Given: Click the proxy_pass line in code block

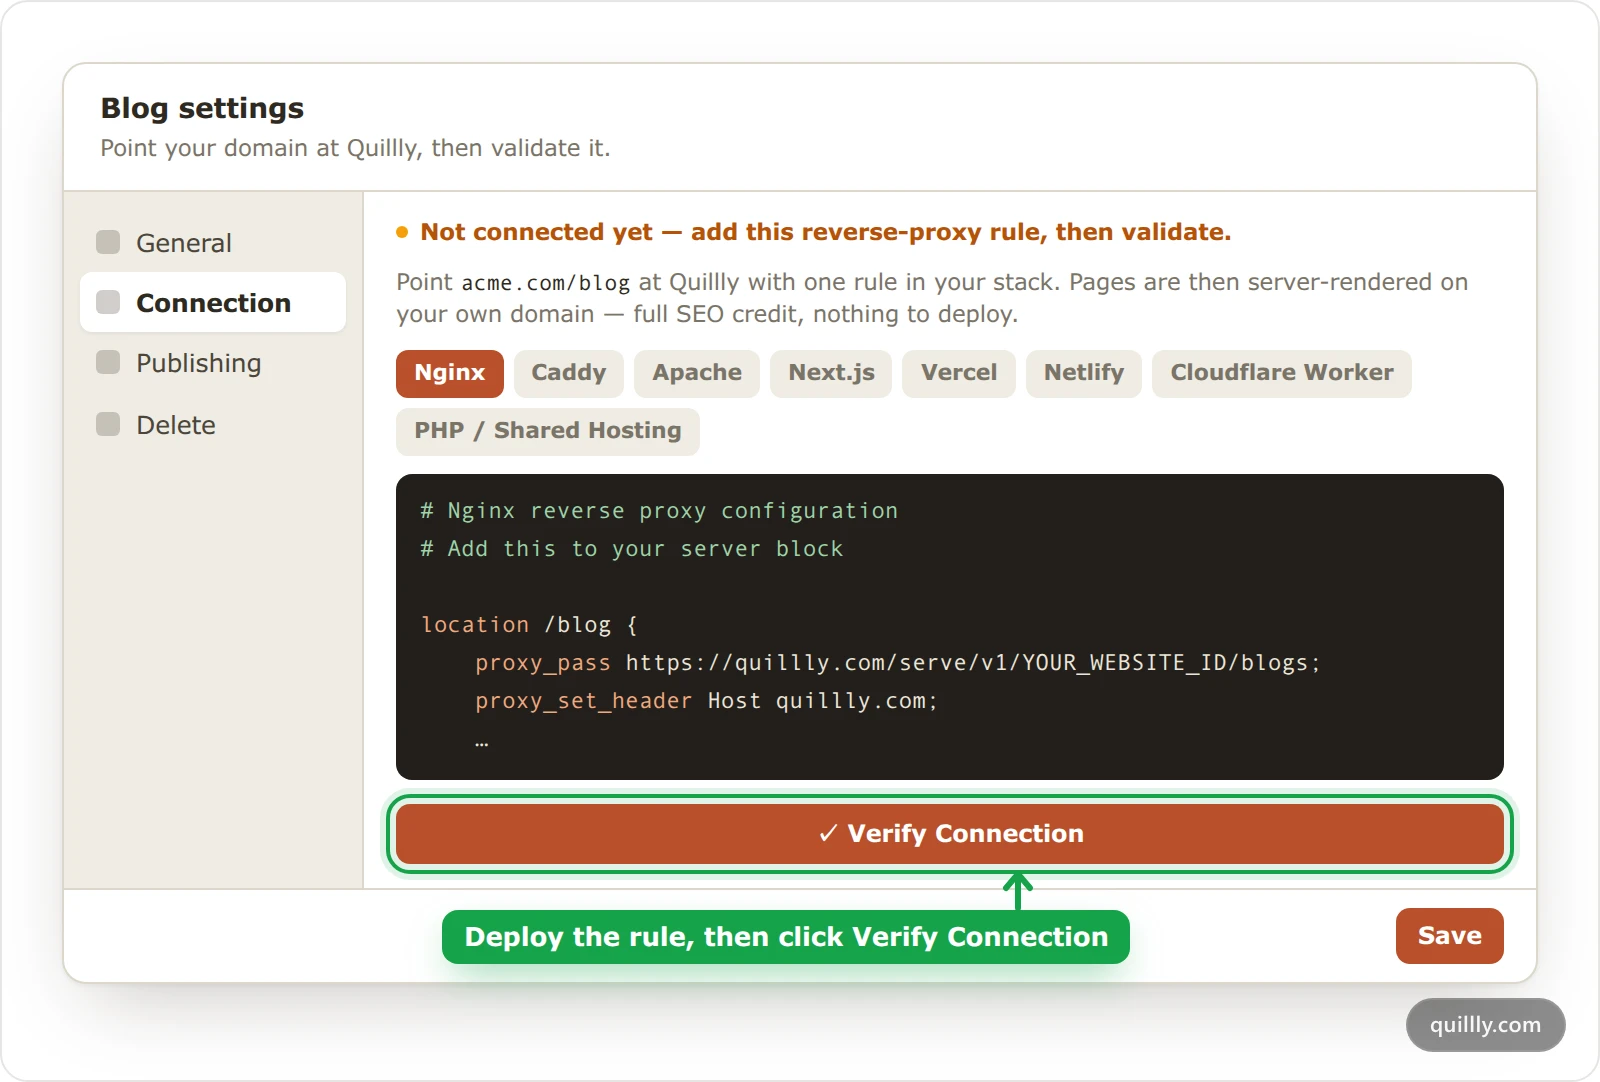Looking at the screenshot, I should click(898, 663).
